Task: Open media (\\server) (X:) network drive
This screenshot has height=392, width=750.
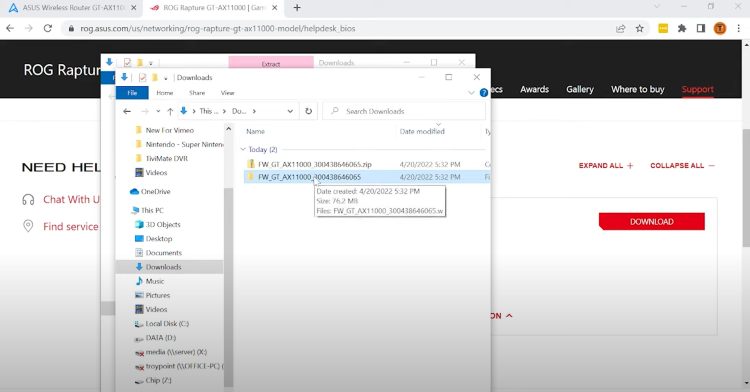Action: tap(176, 352)
